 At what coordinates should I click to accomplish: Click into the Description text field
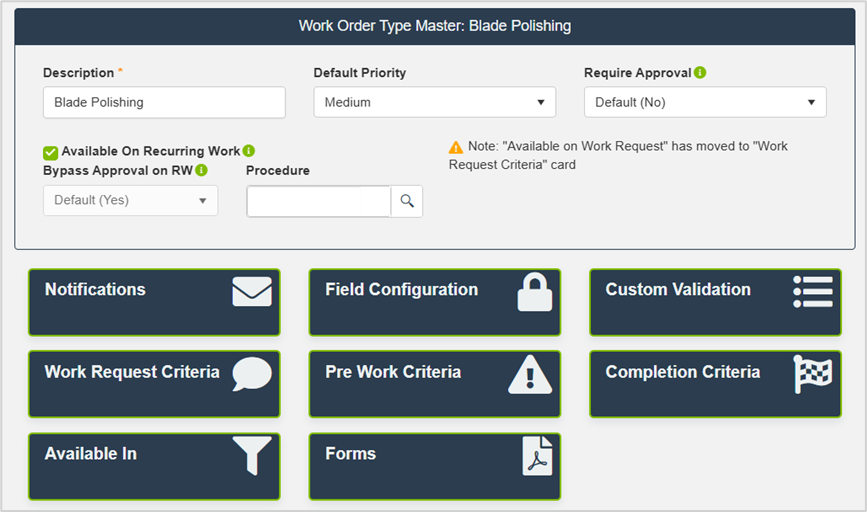[x=164, y=102]
